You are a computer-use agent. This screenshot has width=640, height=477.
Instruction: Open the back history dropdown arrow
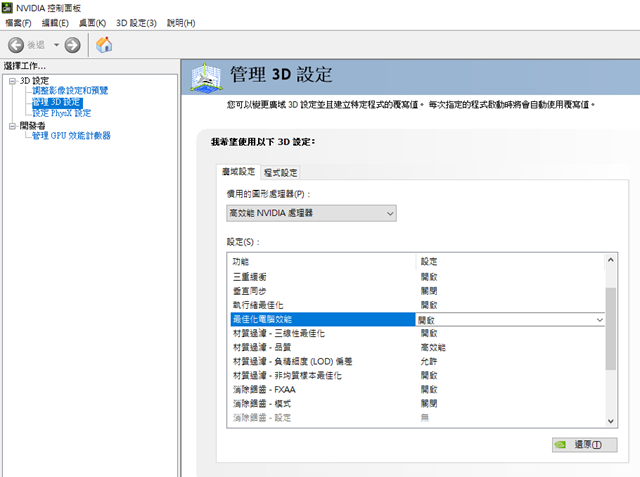click(x=56, y=45)
